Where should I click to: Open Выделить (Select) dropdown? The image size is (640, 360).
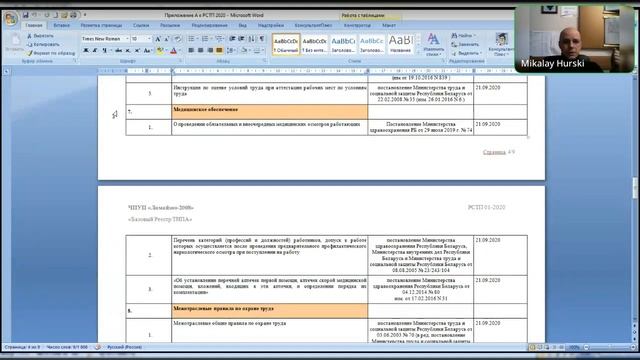coord(467,53)
